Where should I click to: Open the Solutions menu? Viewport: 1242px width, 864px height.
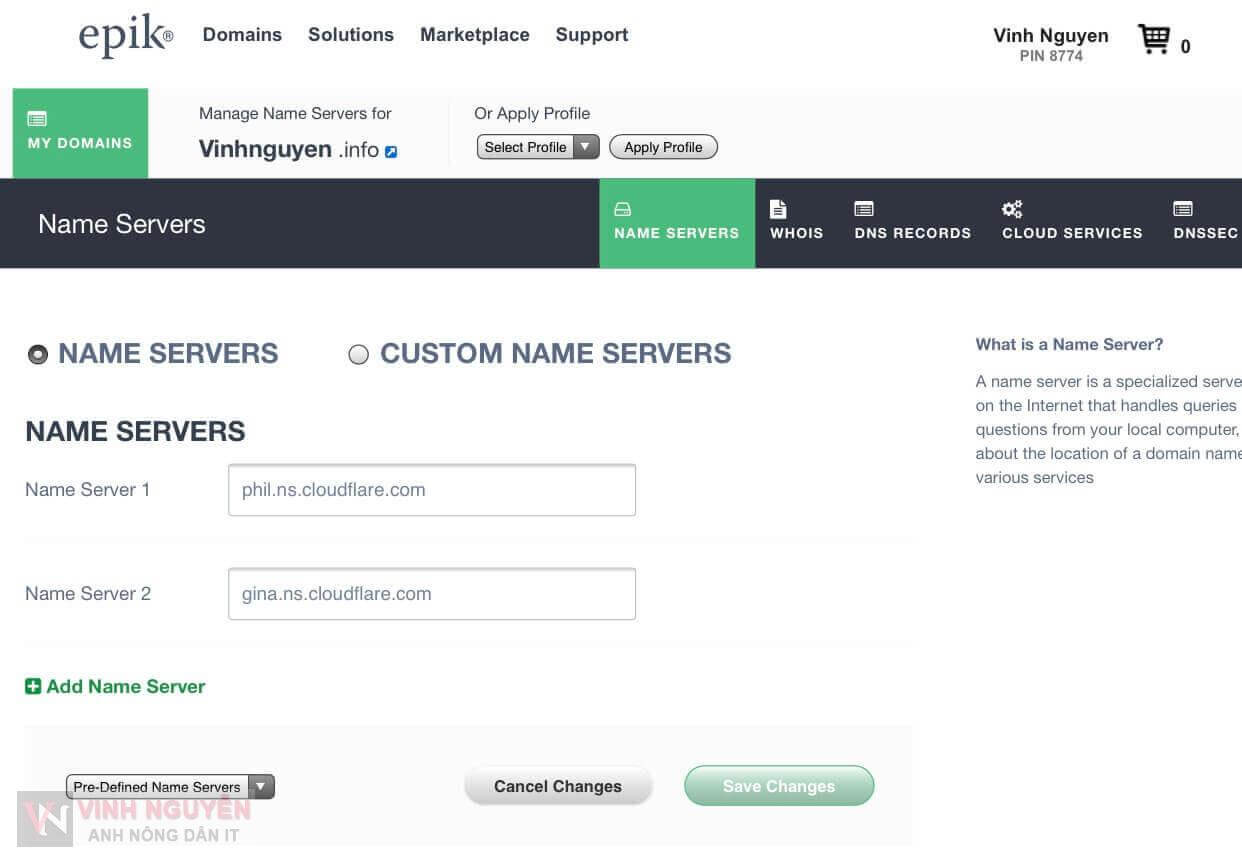click(351, 35)
